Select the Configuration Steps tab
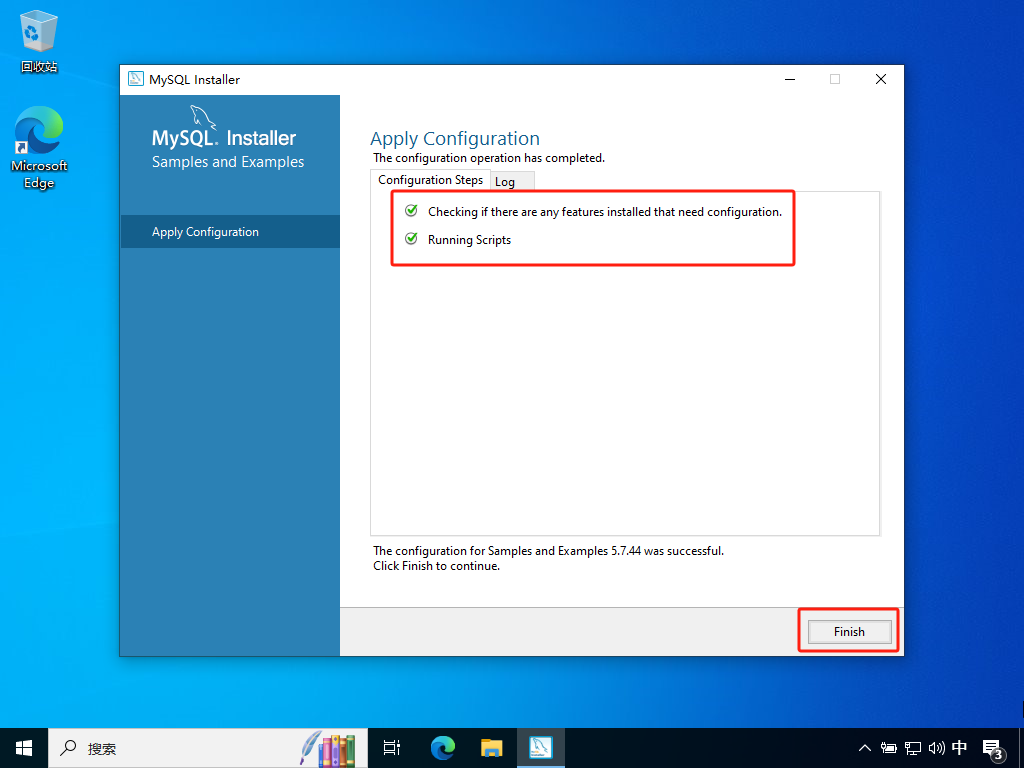 [x=430, y=180]
